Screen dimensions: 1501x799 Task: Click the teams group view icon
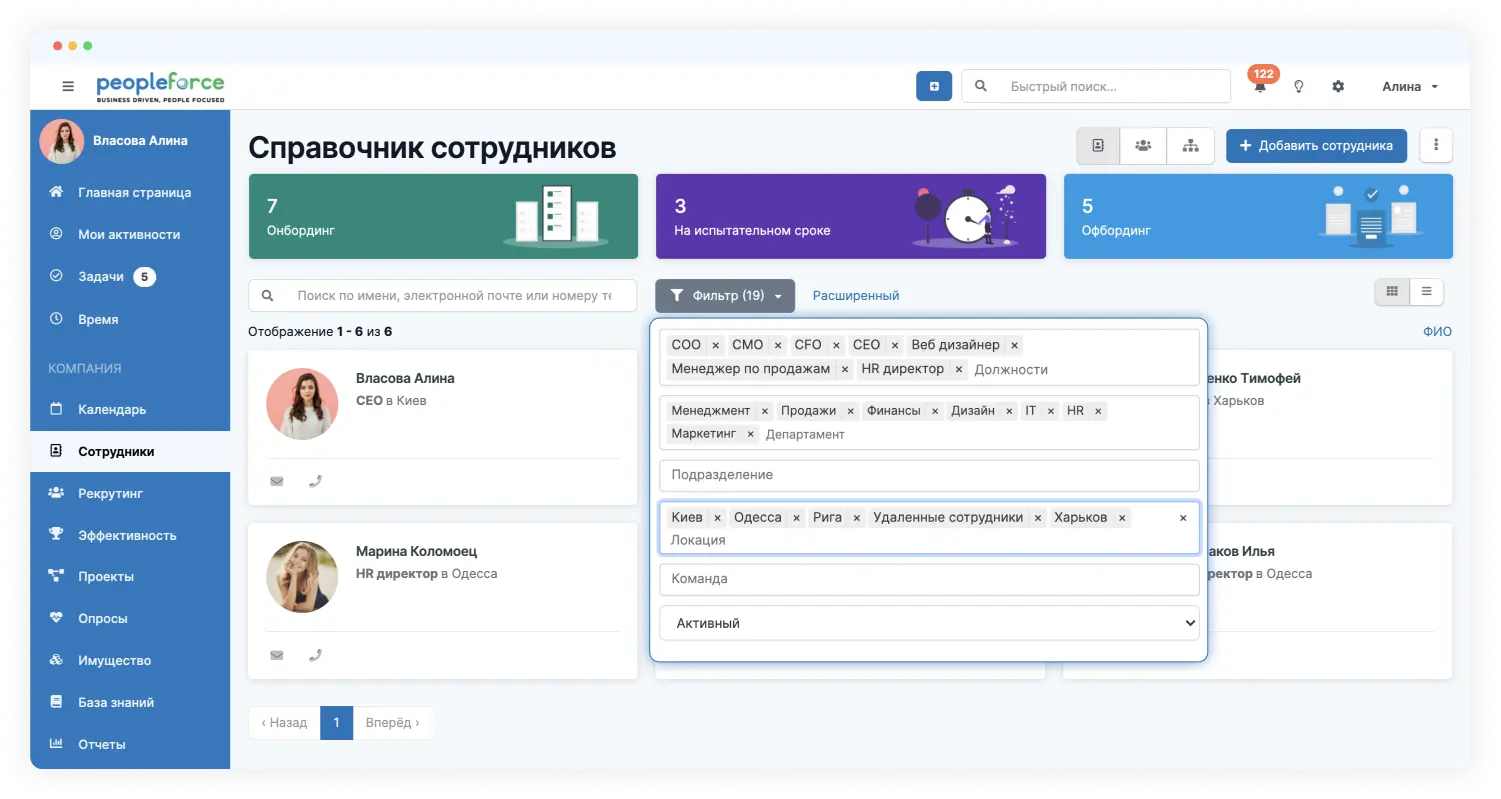pyautogui.click(x=1143, y=146)
